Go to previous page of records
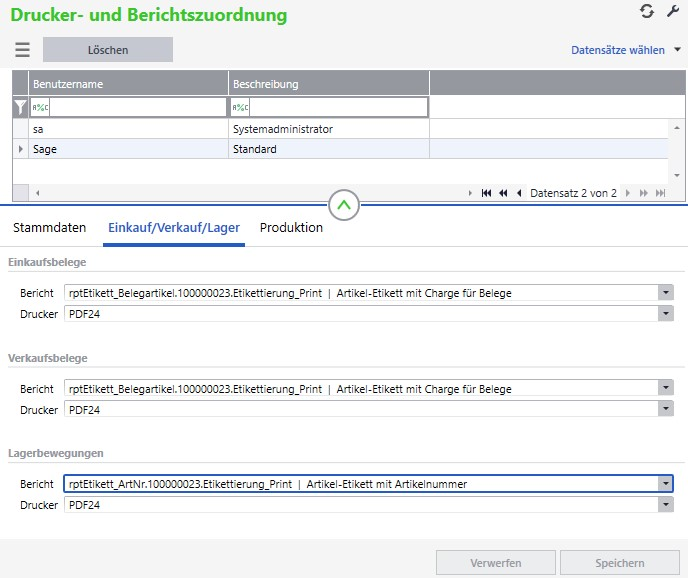This screenshot has height=578, width=688. click(x=503, y=193)
